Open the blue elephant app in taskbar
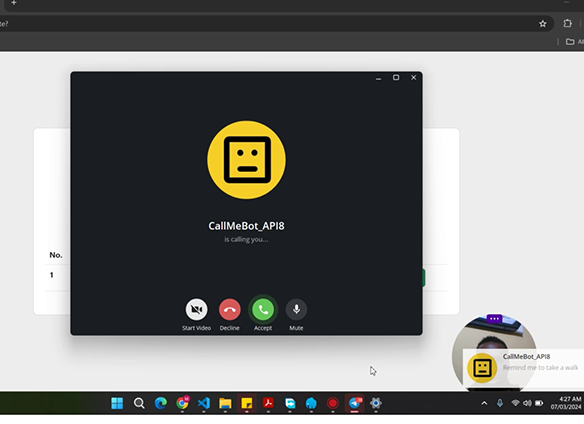The image size is (584, 424). point(311,403)
